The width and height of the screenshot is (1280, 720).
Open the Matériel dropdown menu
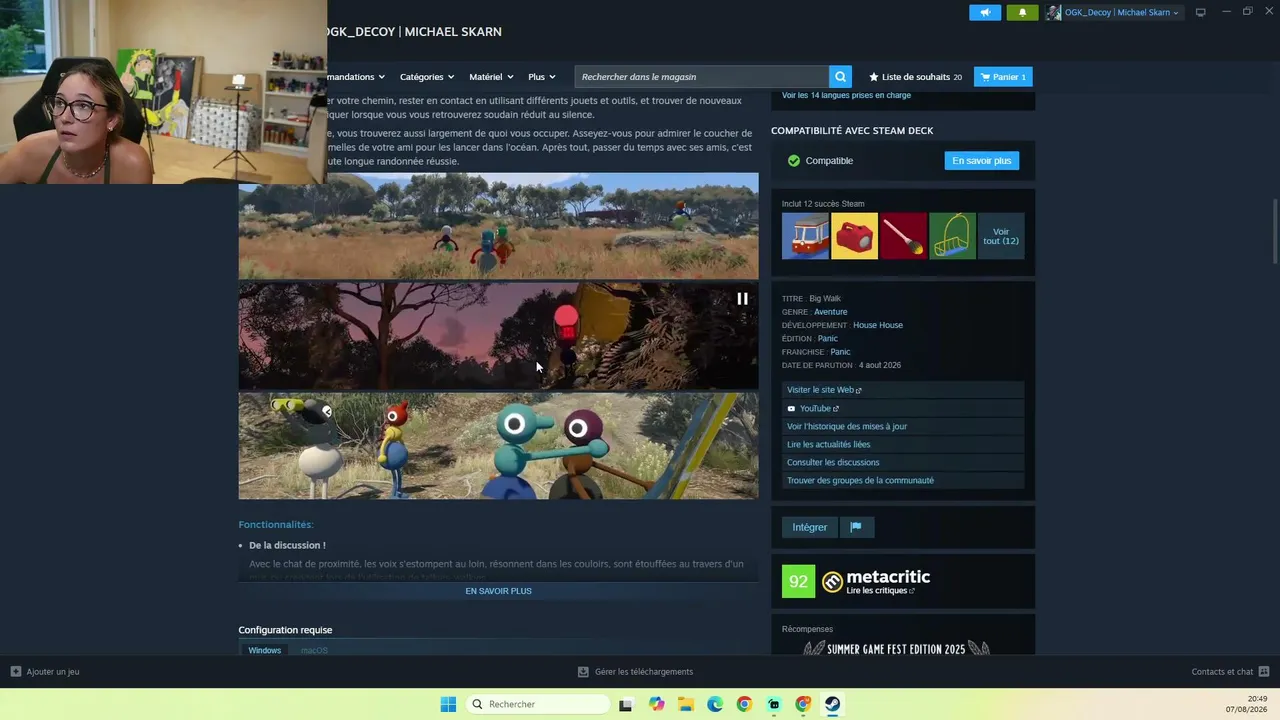click(491, 77)
